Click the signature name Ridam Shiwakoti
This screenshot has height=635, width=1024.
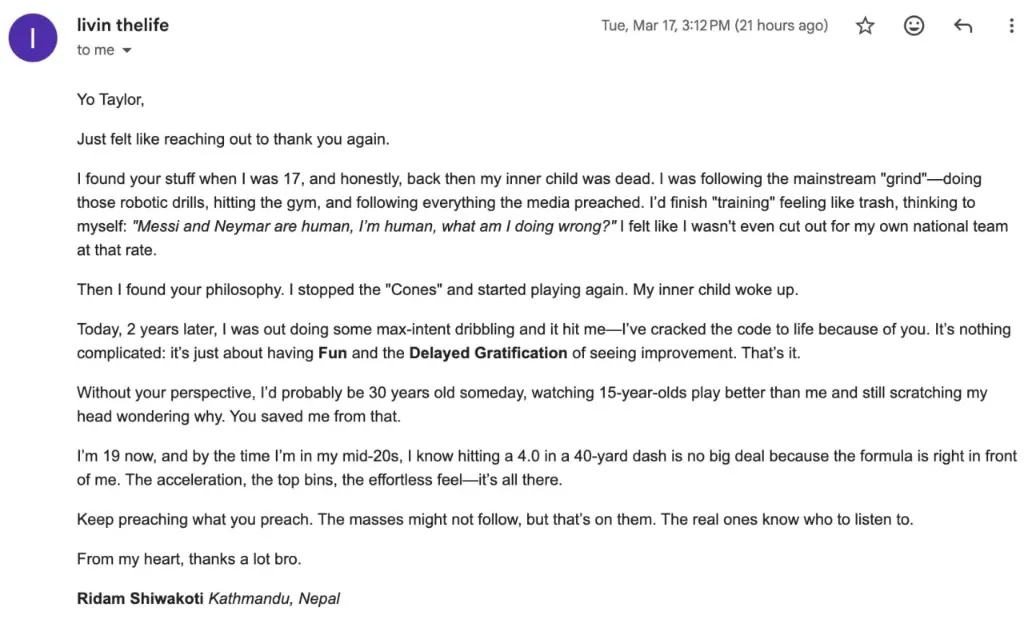click(140, 598)
